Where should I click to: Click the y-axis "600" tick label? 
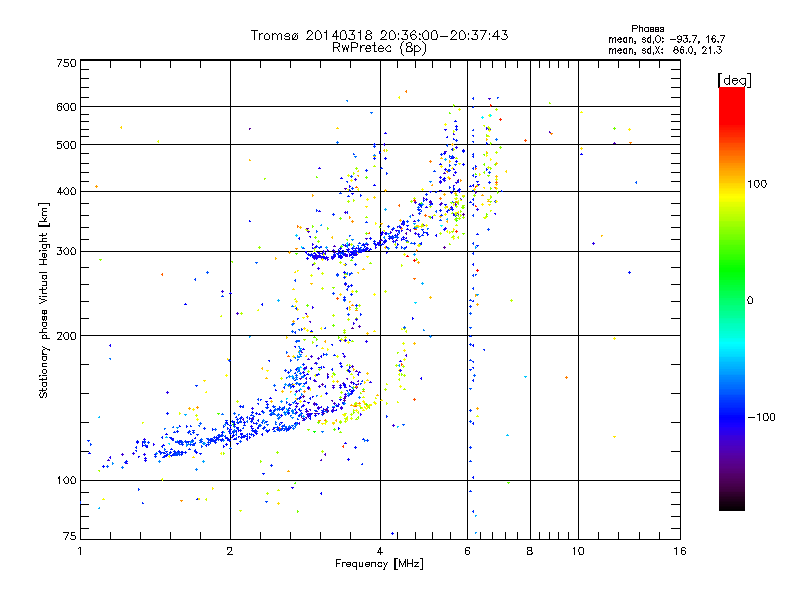pos(66,107)
